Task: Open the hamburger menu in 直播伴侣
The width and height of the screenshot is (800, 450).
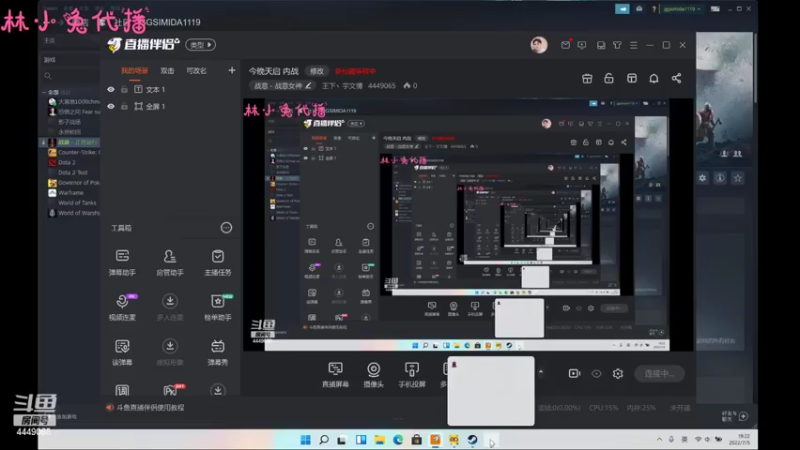Action: coord(634,45)
